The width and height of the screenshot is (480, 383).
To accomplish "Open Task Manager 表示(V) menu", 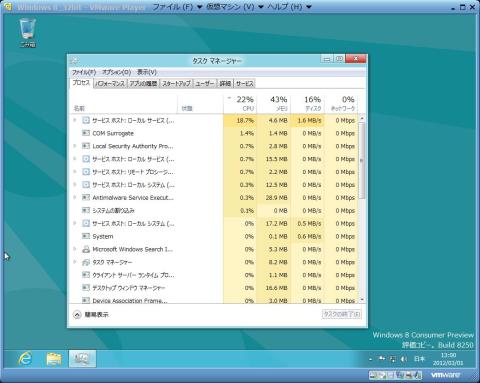I will tap(147, 72).
